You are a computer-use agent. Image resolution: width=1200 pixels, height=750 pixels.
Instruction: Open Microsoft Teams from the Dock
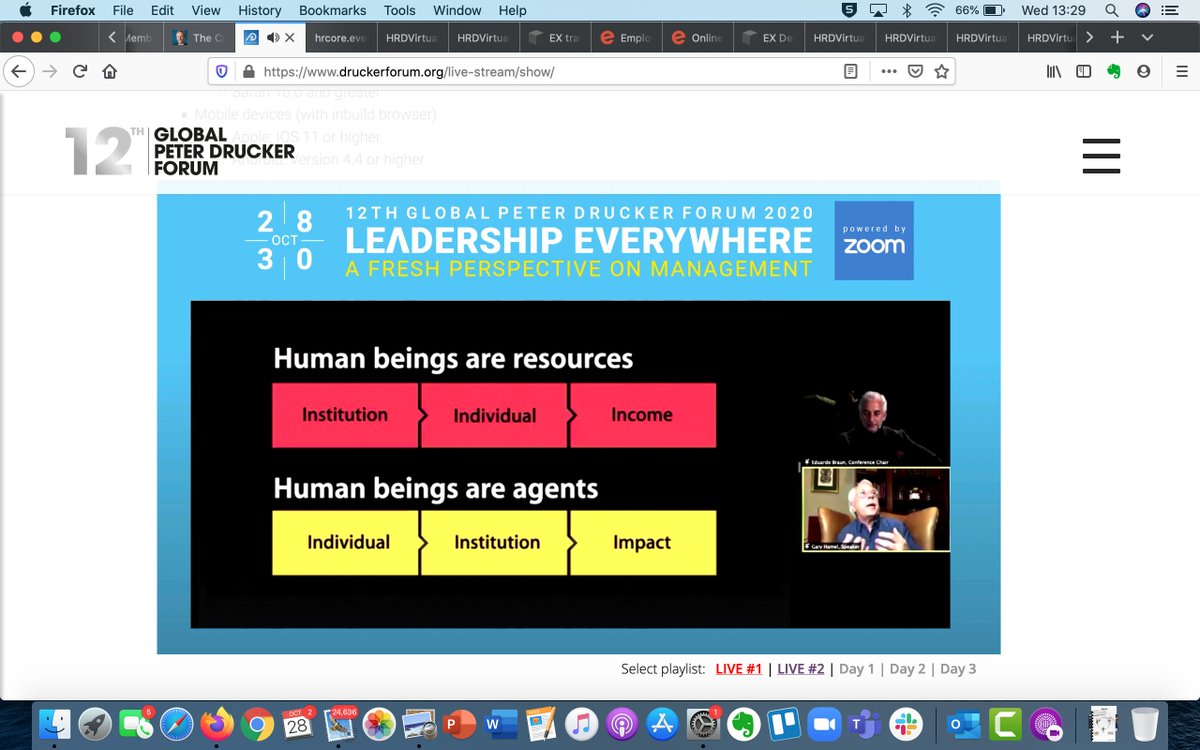[x=865, y=723]
